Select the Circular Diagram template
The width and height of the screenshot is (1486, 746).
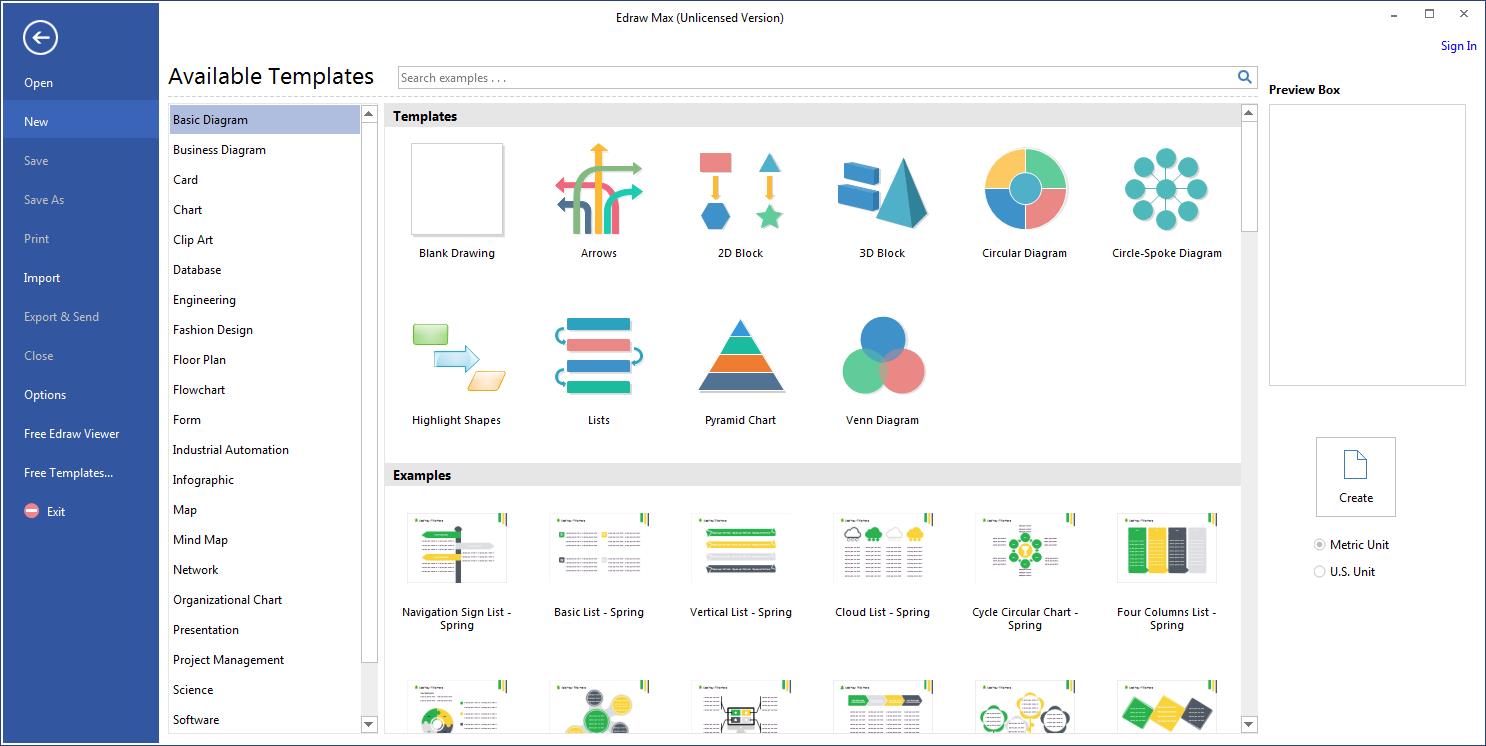(1024, 189)
